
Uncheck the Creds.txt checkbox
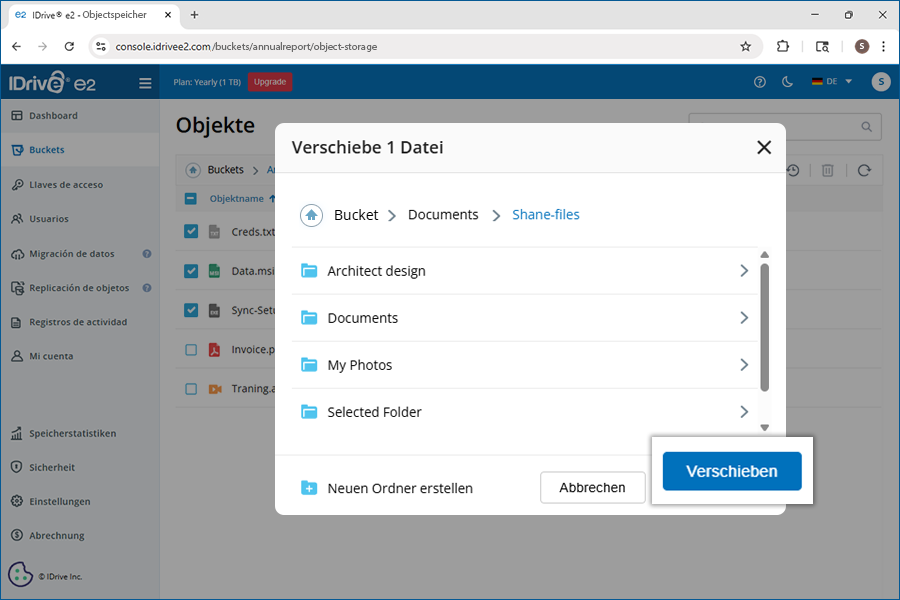tap(191, 232)
